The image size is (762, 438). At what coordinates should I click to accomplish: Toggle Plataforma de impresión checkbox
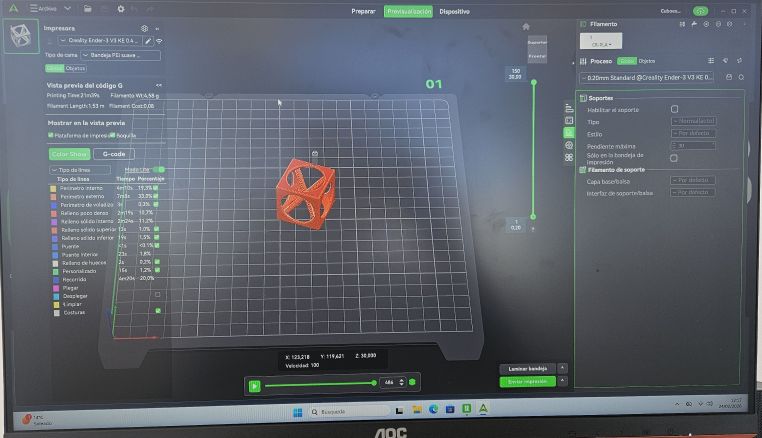coord(51,135)
